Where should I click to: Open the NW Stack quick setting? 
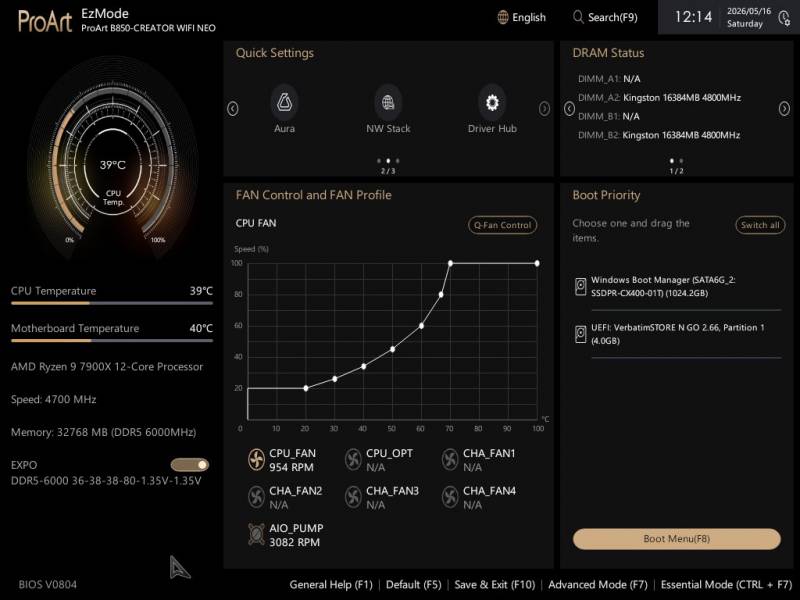pyautogui.click(x=388, y=103)
